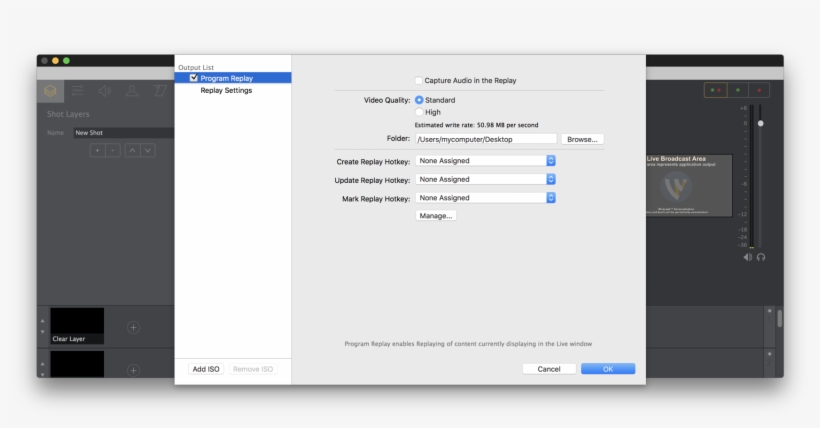Click the Manage... hotkeys button
820x428 pixels.
click(x=436, y=216)
